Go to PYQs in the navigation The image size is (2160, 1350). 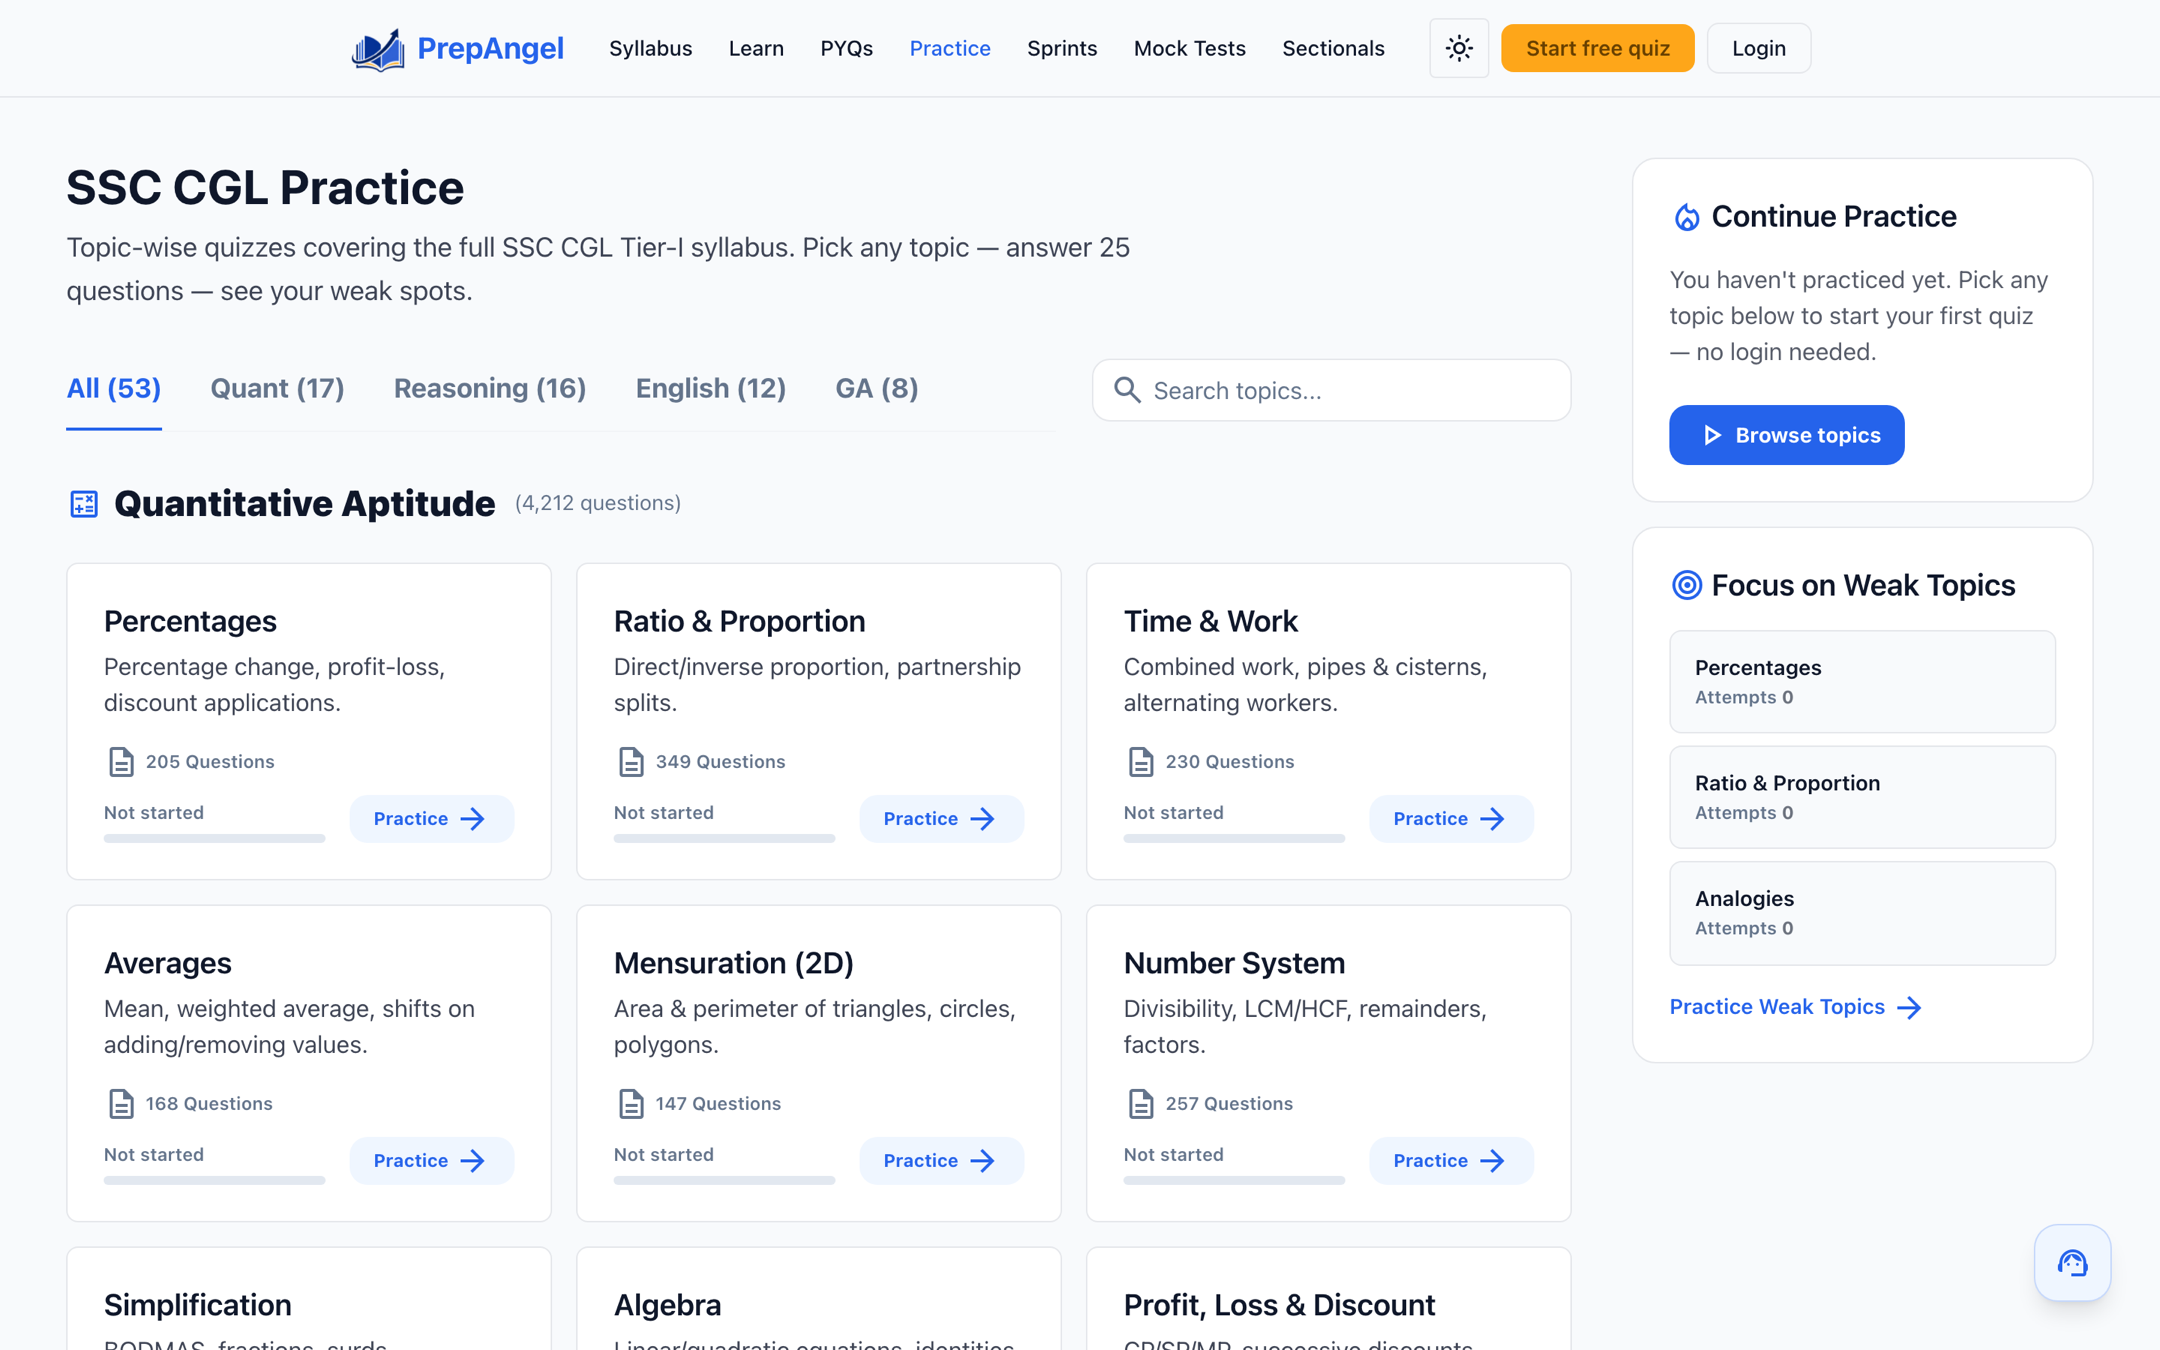coord(846,48)
